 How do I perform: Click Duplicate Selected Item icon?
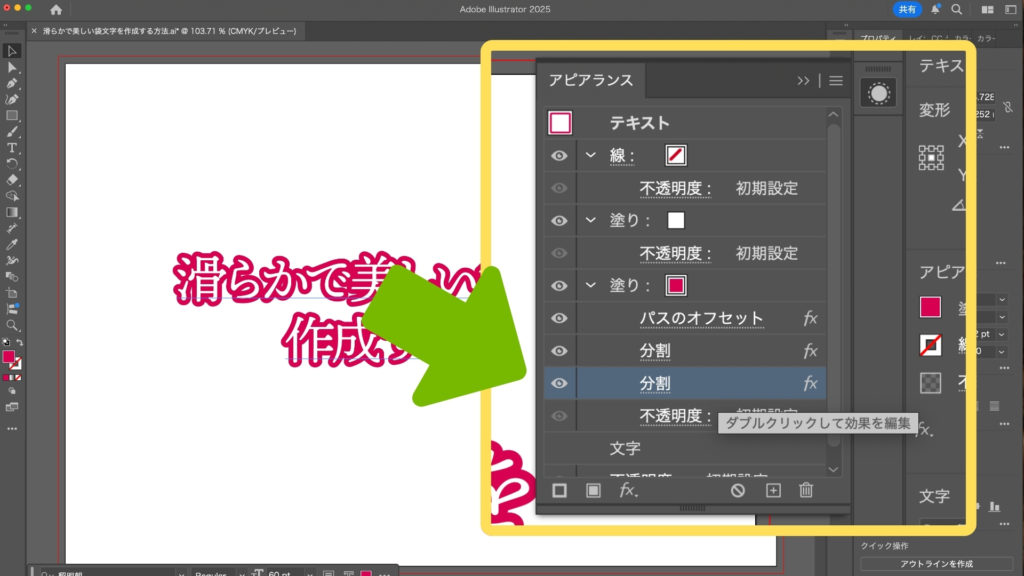click(x=772, y=490)
